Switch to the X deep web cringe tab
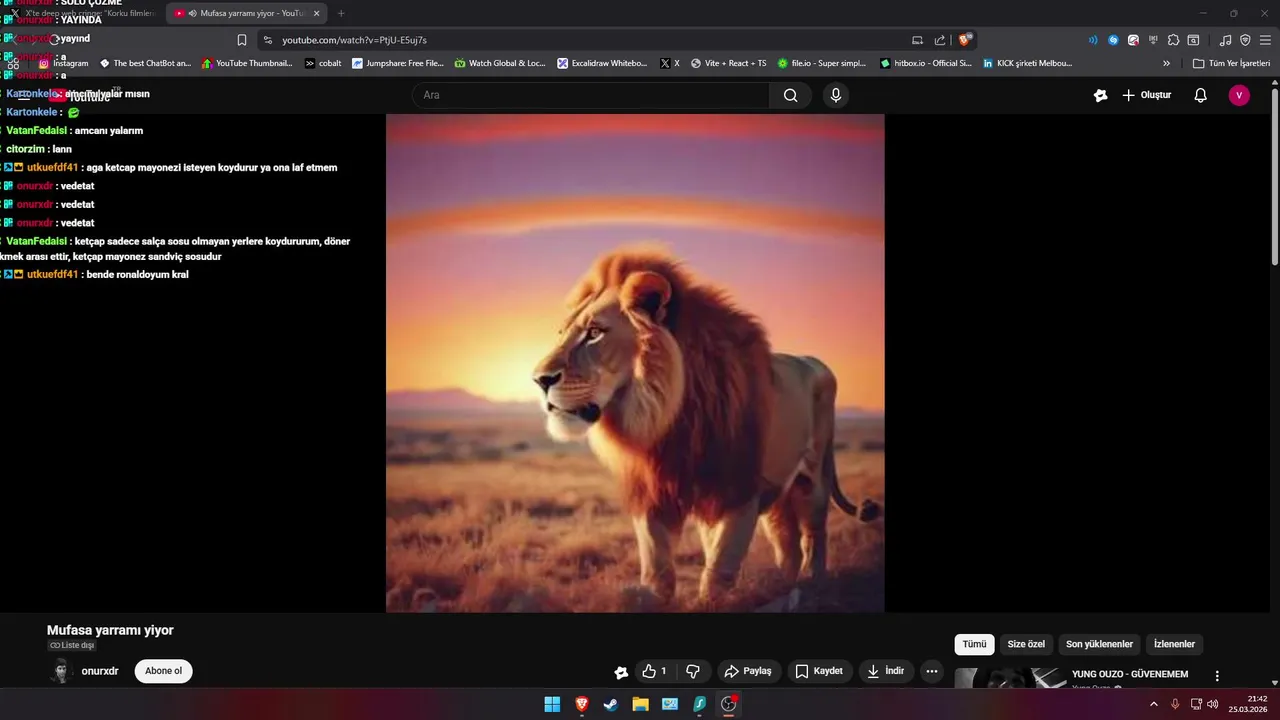 (82, 13)
